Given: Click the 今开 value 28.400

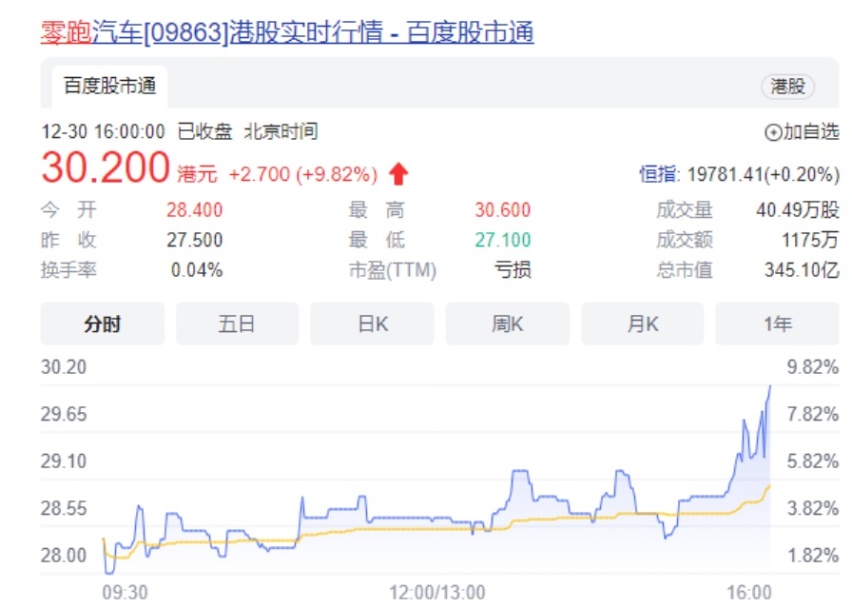Looking at the screenshot, I should (195, 210).
